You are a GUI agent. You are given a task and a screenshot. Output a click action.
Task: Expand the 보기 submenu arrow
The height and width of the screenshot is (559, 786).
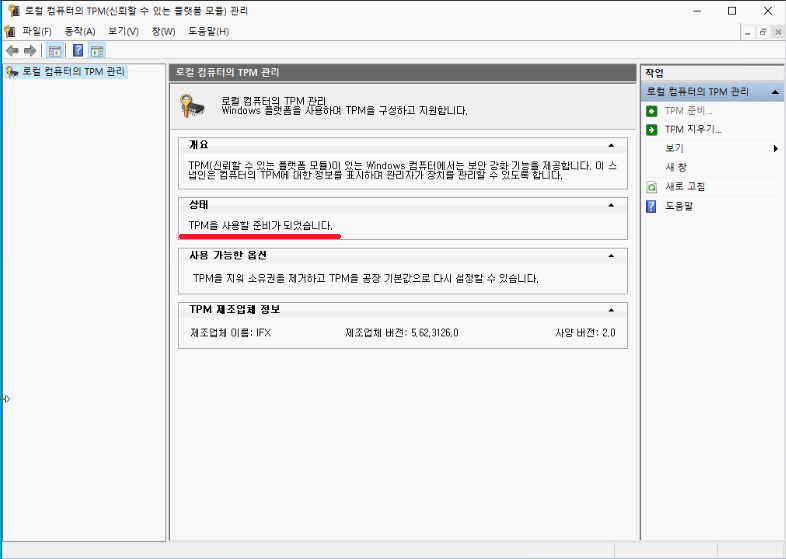[775, 148]
